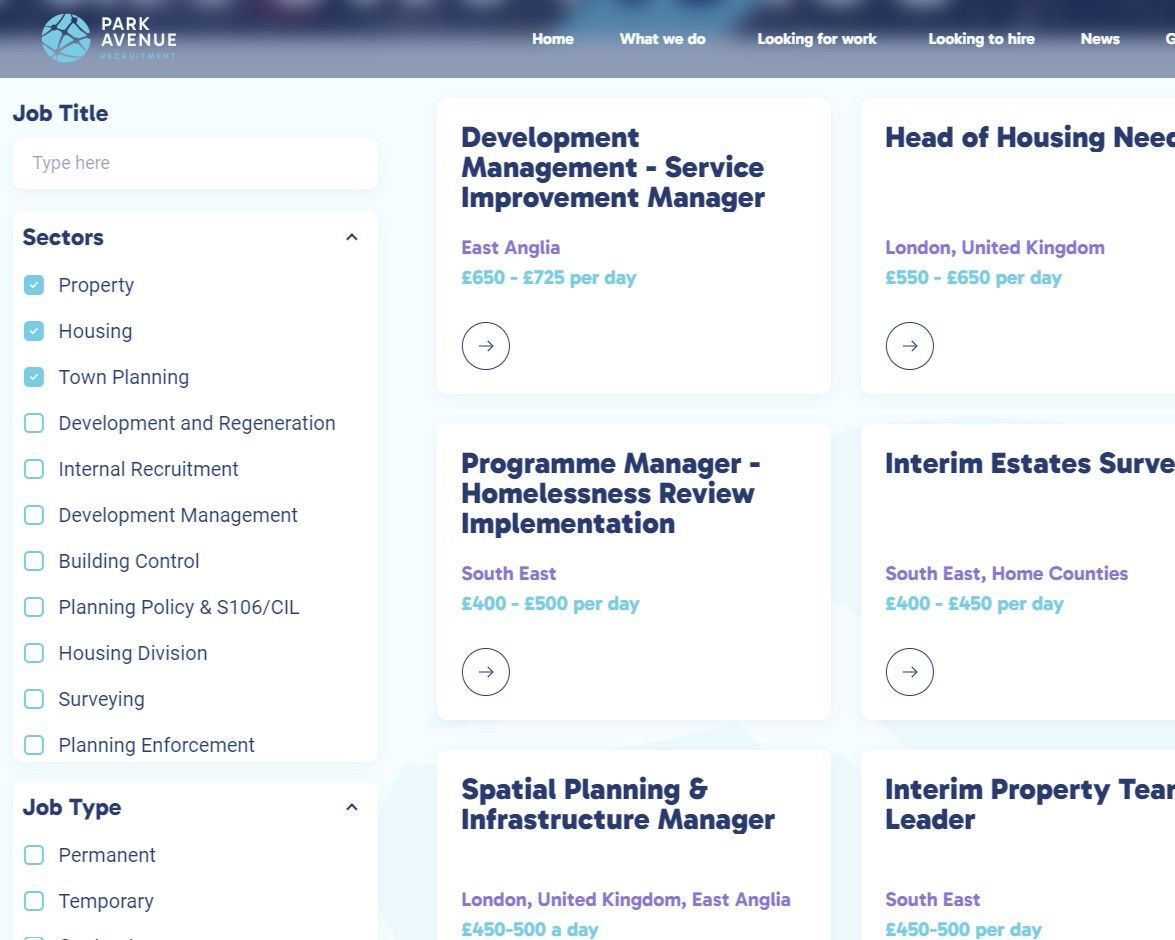Click the East Anglia location text

tap(511, 247)
